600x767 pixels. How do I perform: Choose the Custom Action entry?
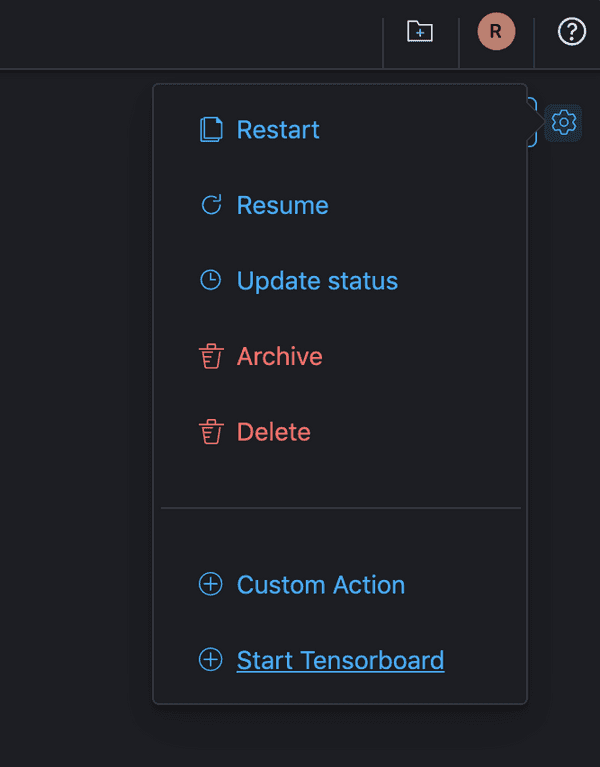[x=320, y=585]
